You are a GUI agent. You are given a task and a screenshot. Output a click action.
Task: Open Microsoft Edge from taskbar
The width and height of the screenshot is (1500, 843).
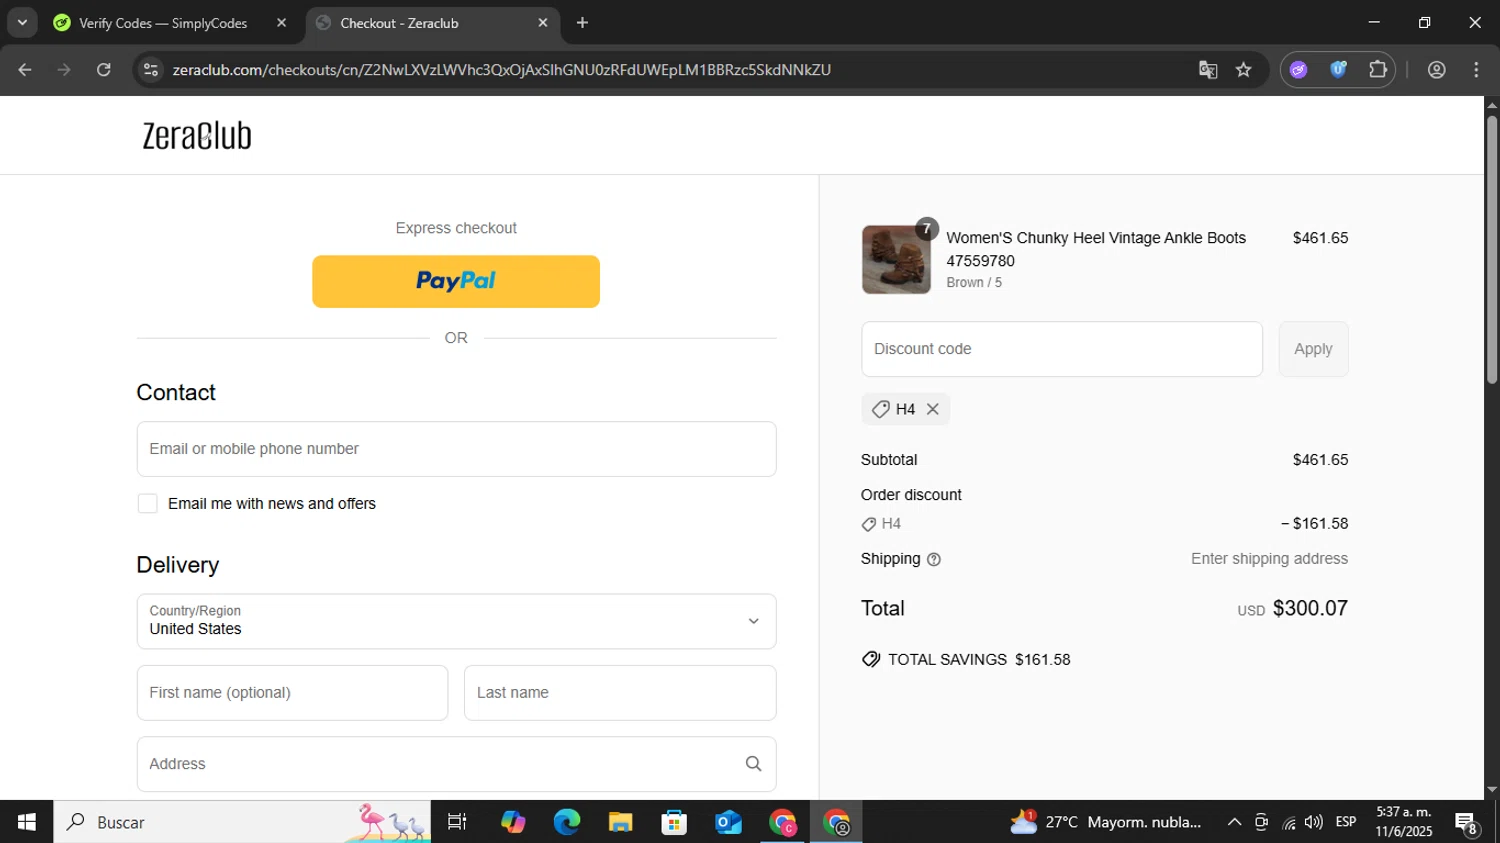pyautogui.click(x=567, y=822)
